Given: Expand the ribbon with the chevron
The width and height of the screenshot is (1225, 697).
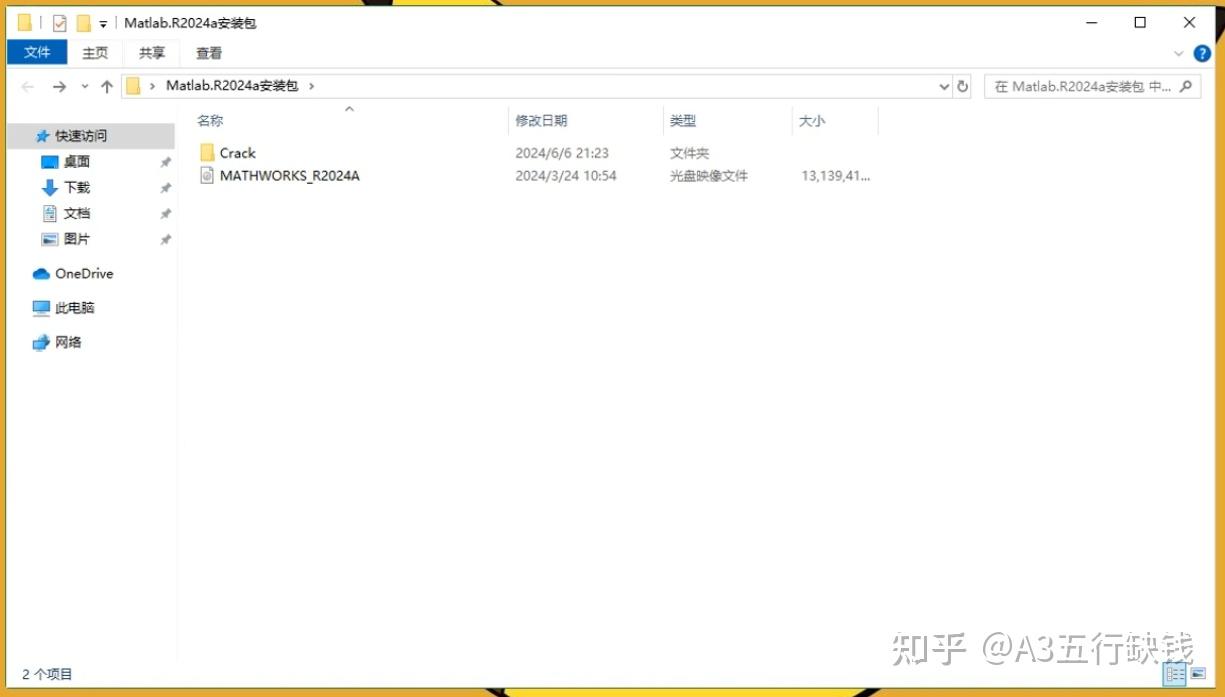Looking at the screenshot, I should point(1178,54).
